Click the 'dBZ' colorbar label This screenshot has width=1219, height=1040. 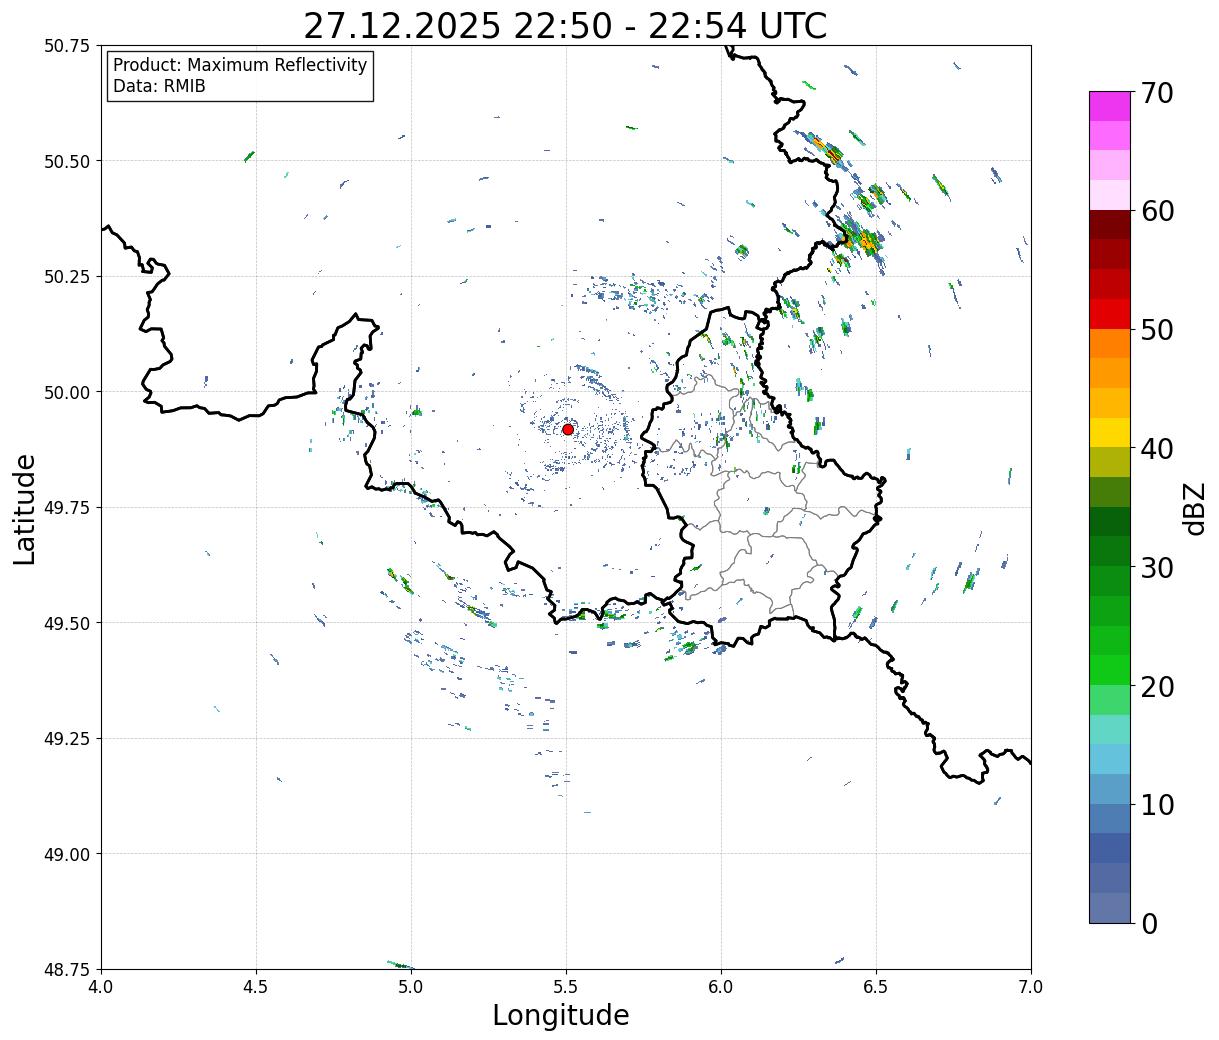click(x=1194, y=507)
